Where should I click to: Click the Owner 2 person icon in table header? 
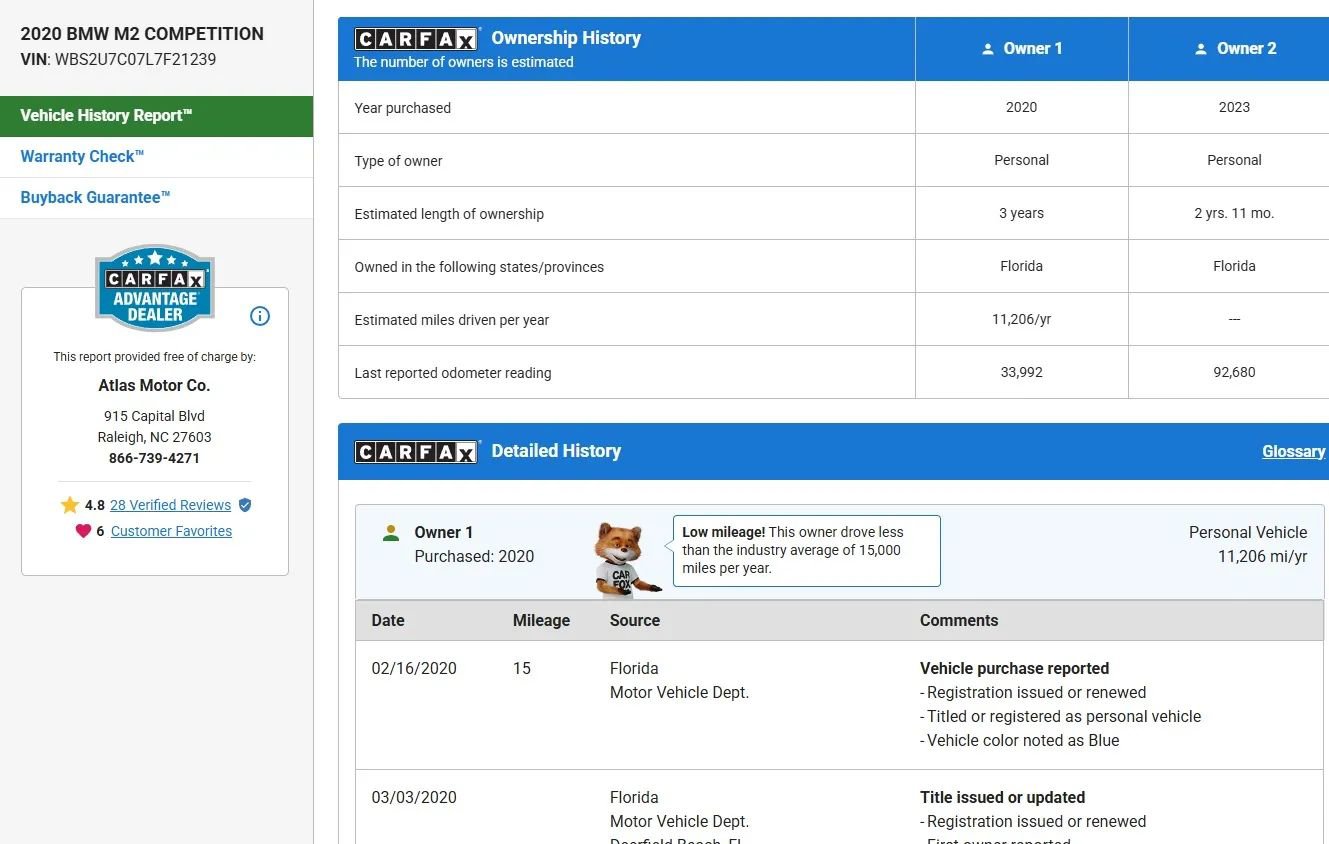point(1201,49)
